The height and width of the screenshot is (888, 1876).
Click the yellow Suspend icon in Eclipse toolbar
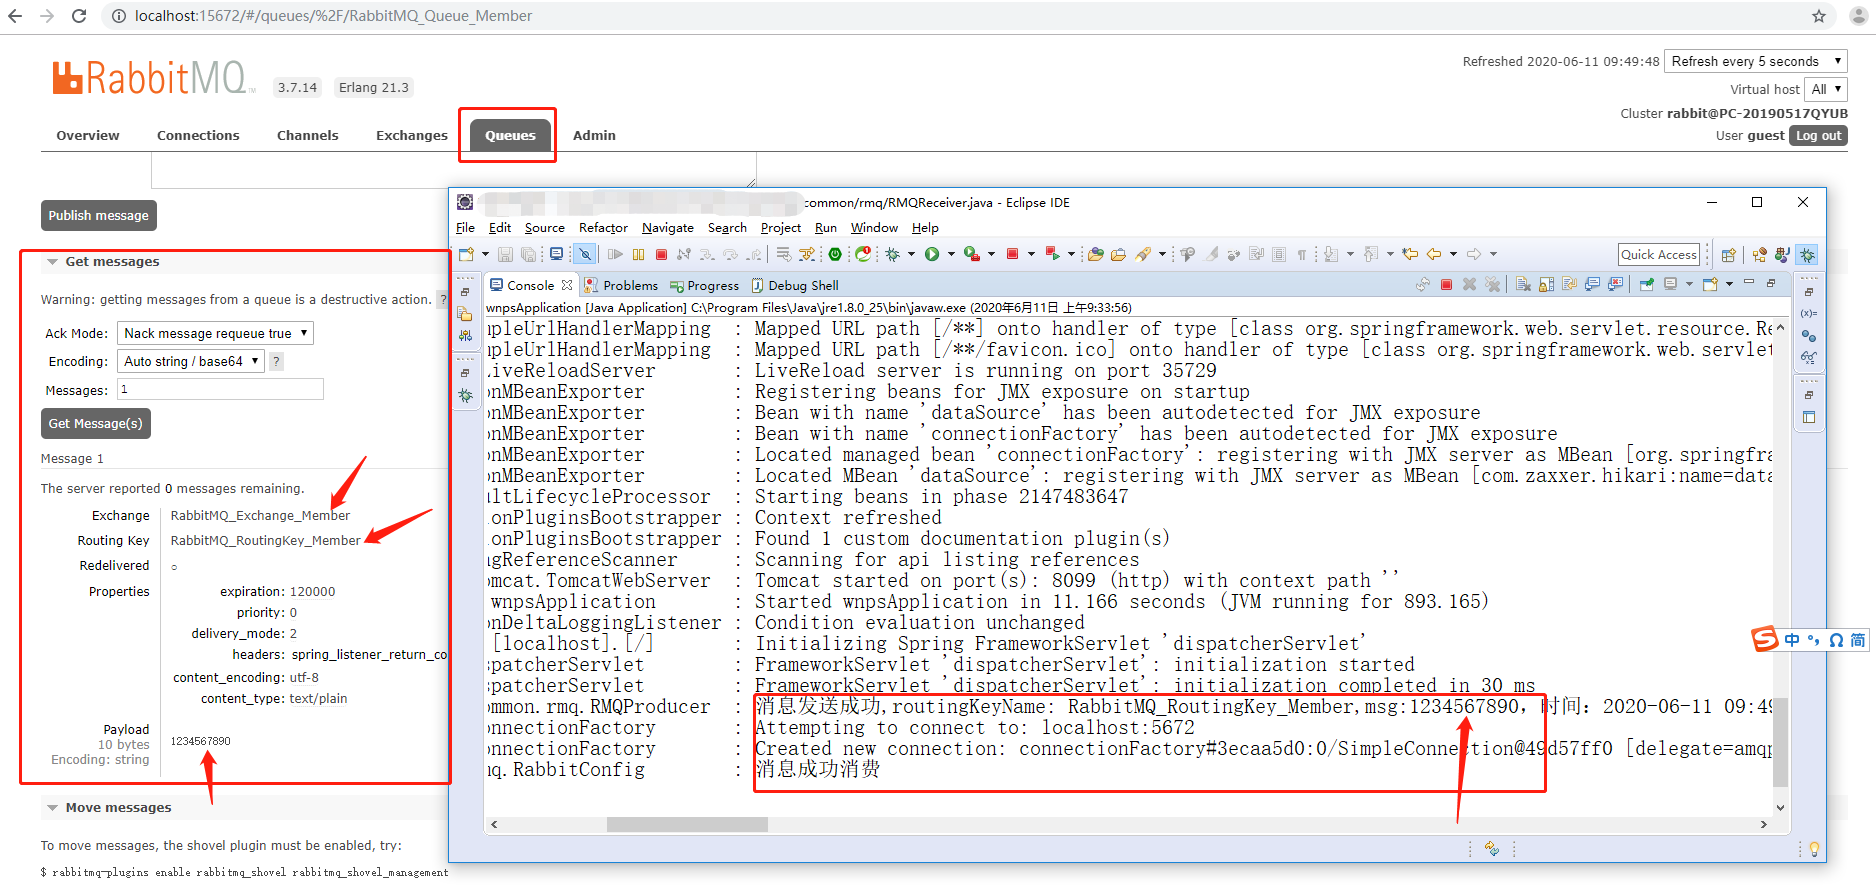pos(638,254)
